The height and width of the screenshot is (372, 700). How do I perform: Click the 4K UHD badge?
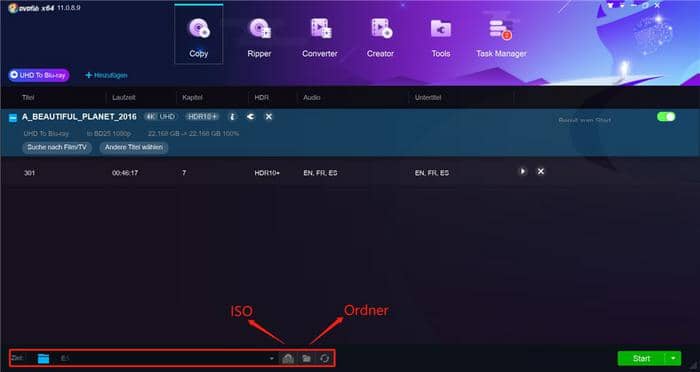(160, 117)
